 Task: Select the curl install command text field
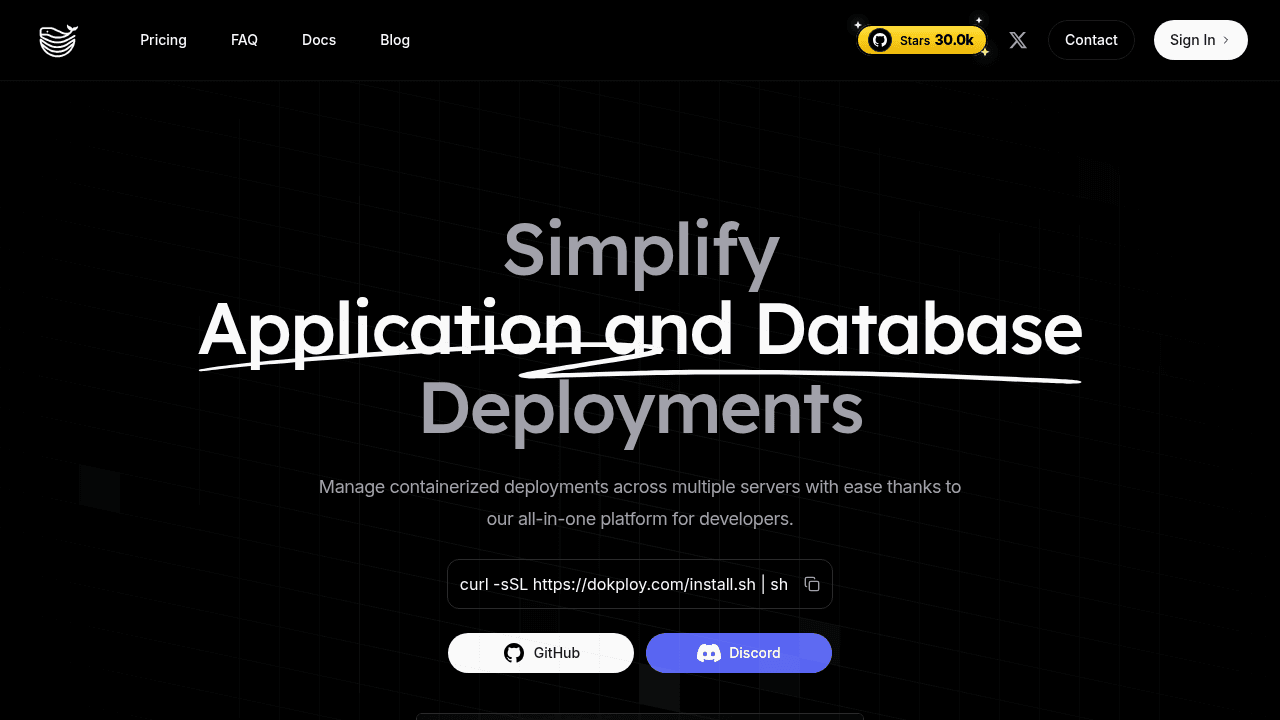622,584
